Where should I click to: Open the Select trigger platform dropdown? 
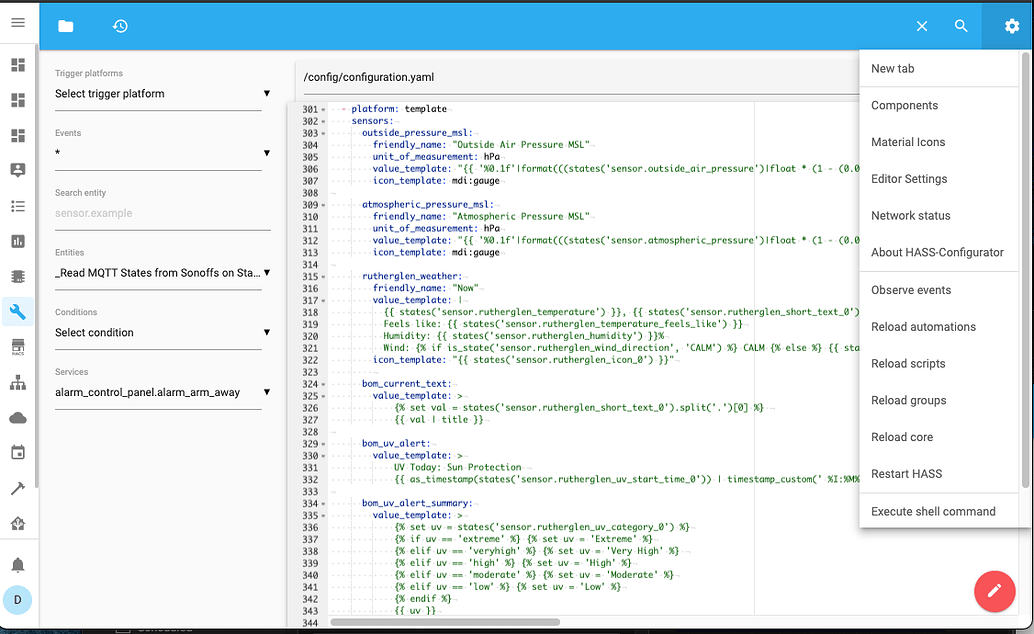point(162,93)
